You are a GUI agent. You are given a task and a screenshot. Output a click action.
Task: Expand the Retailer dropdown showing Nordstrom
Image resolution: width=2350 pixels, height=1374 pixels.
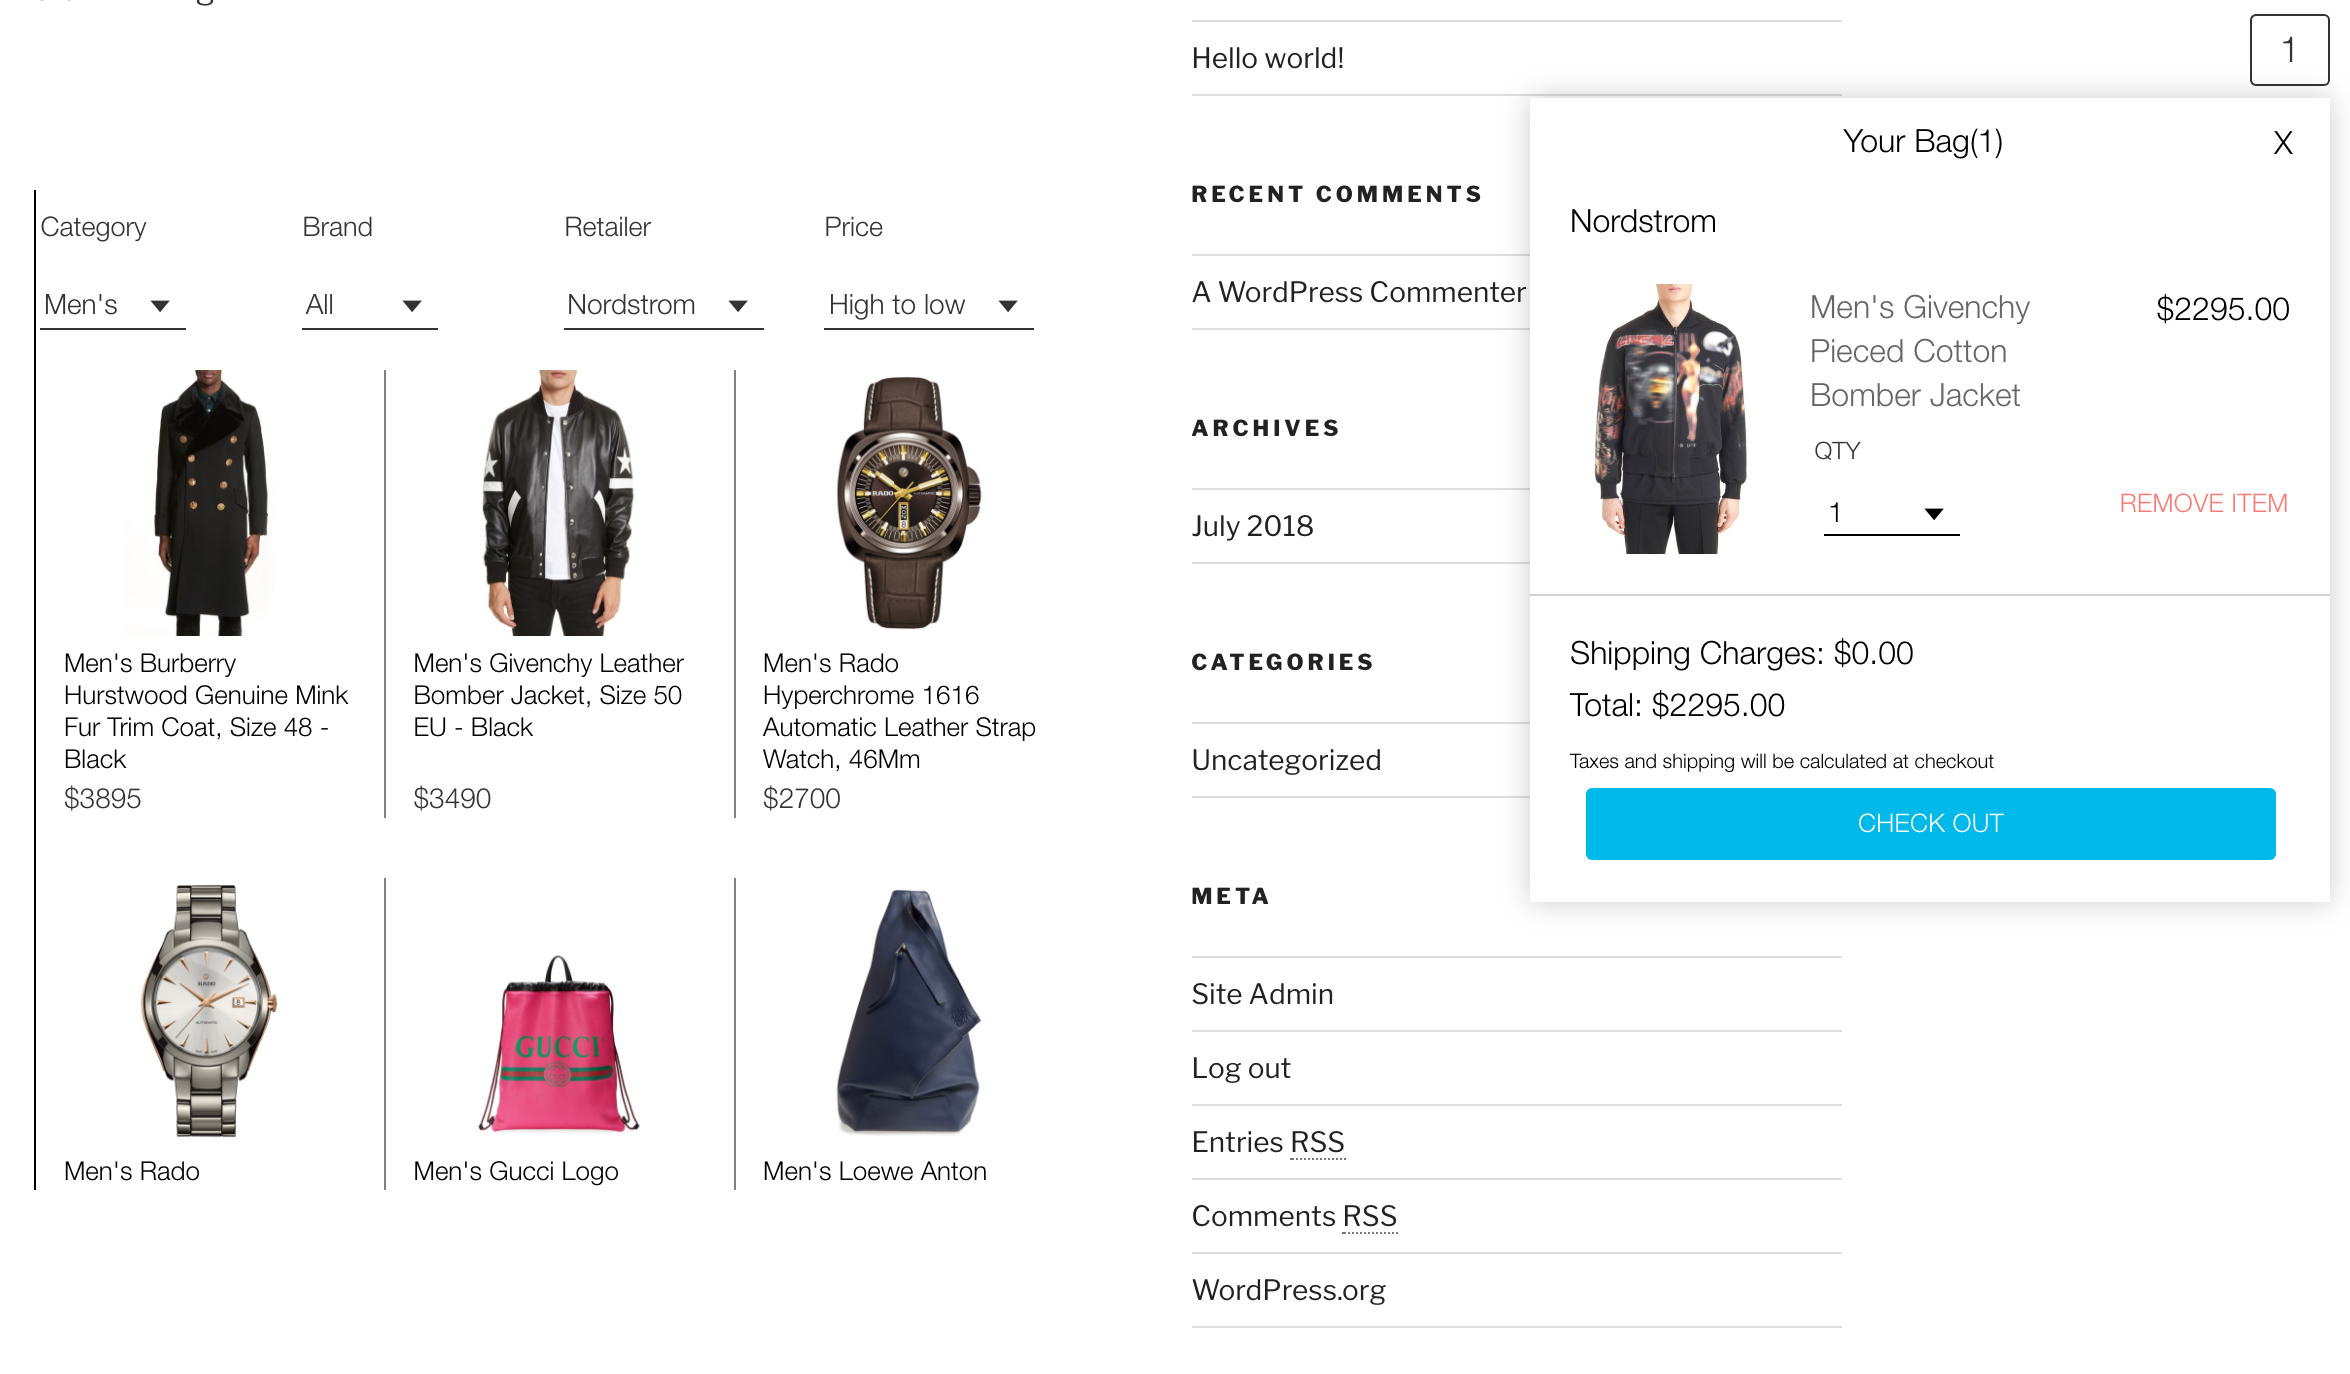click(663, 305)
